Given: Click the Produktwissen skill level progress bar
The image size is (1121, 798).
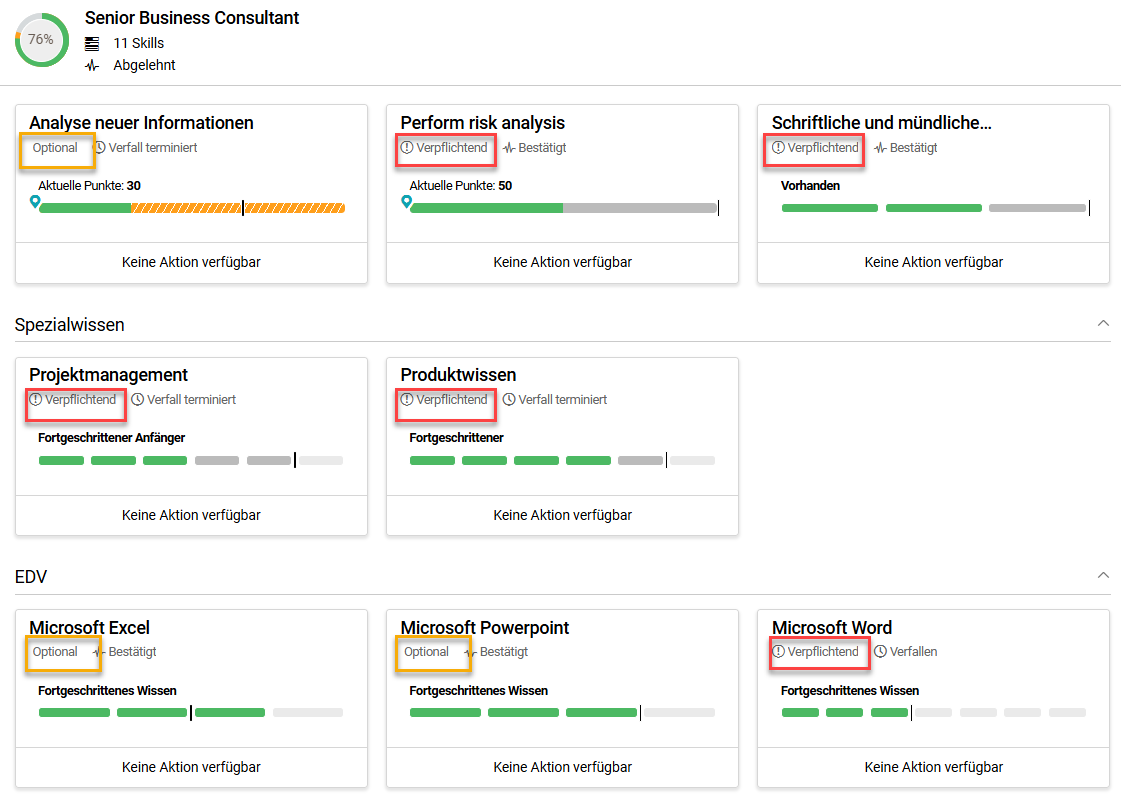Looking at the screenshot, I should pos(562,460).
